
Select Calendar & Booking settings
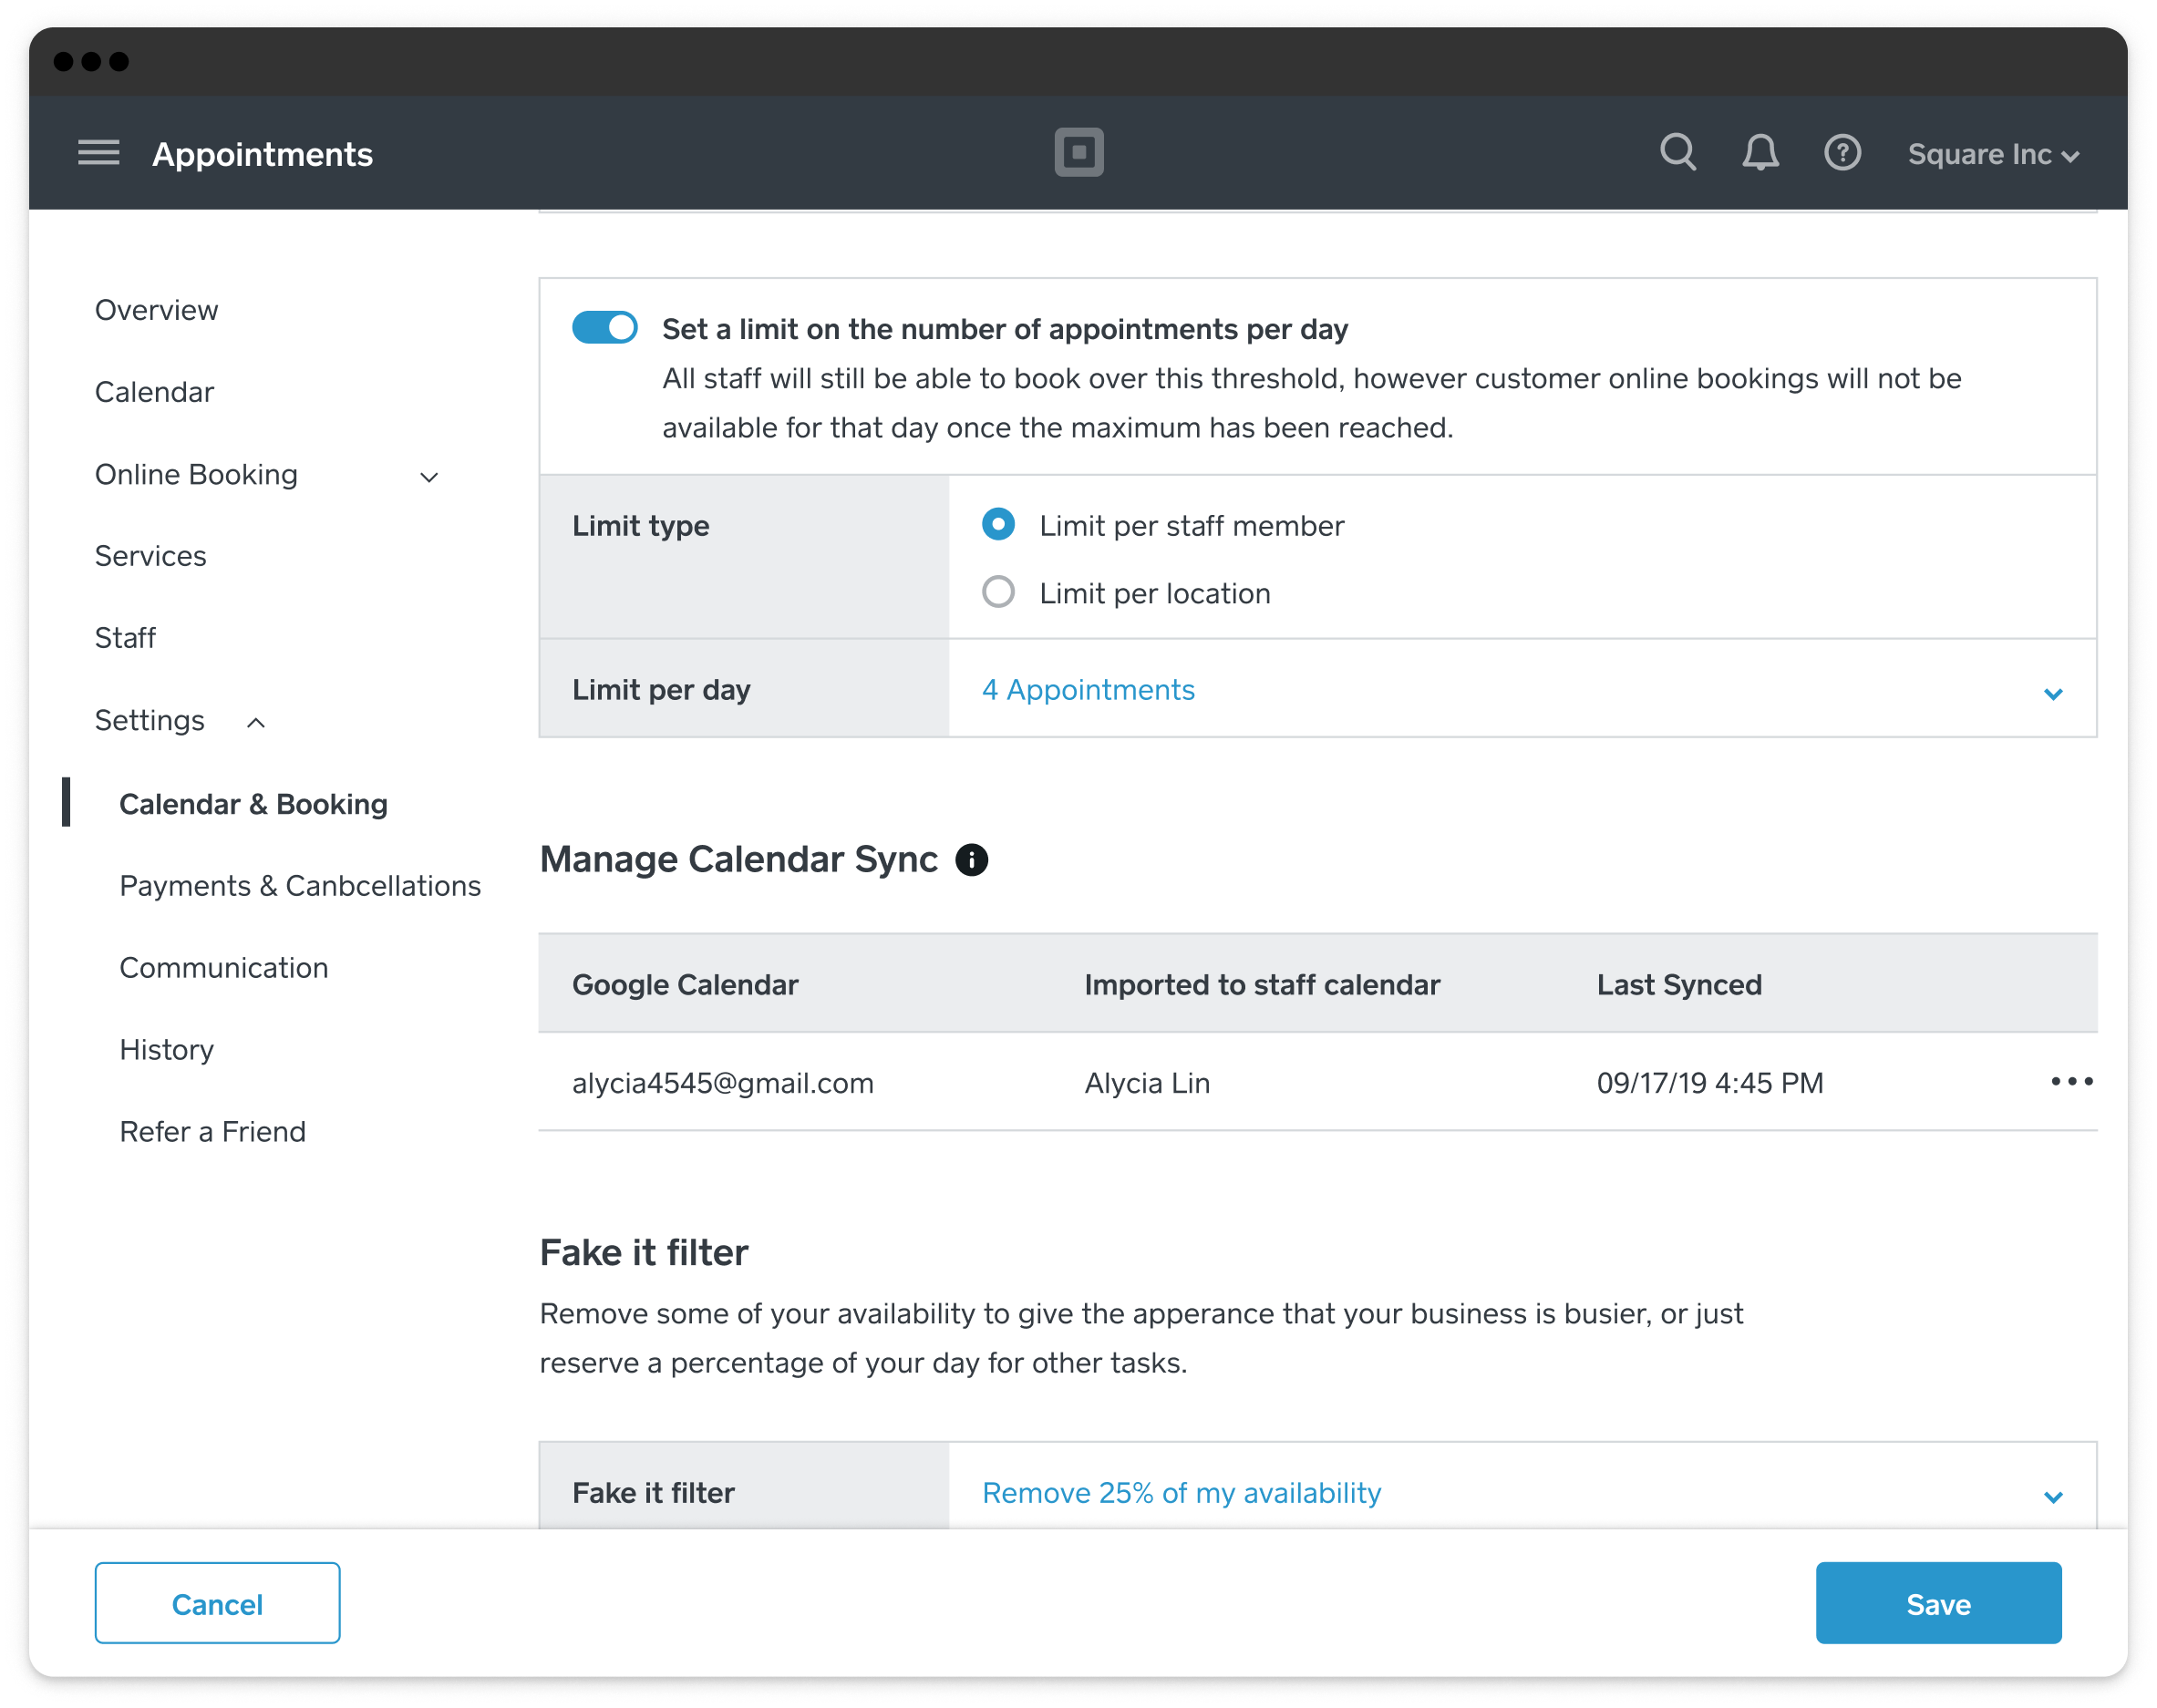tap(253, 804)
